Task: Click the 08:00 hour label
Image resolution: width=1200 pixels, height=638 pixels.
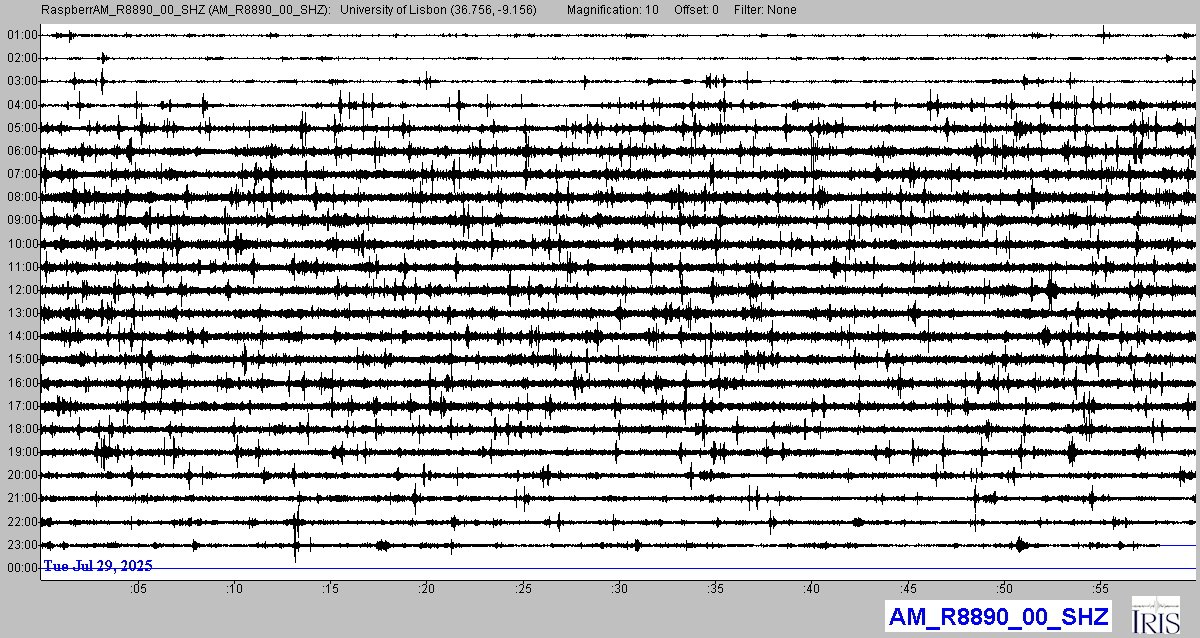Action: point(21,197)
